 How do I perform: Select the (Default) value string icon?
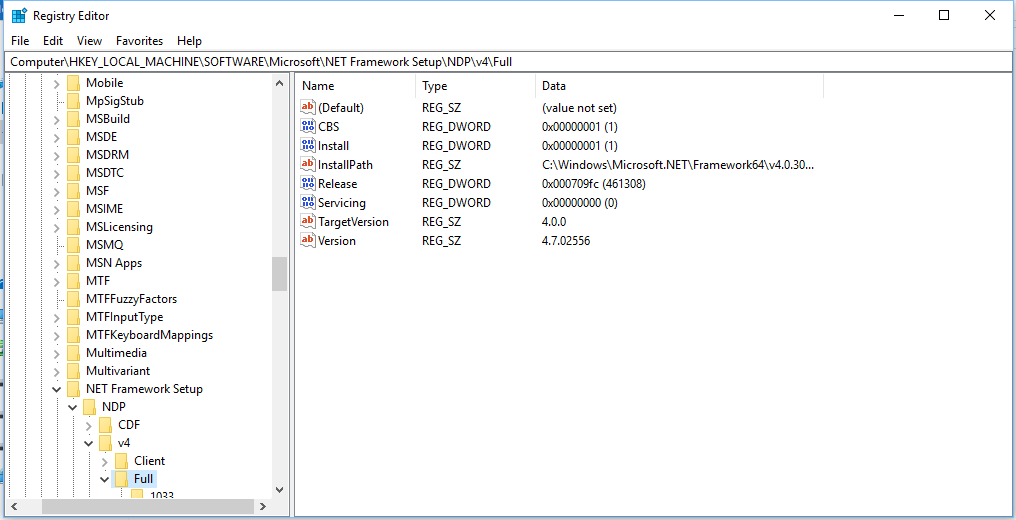click(x=308, y=107)
